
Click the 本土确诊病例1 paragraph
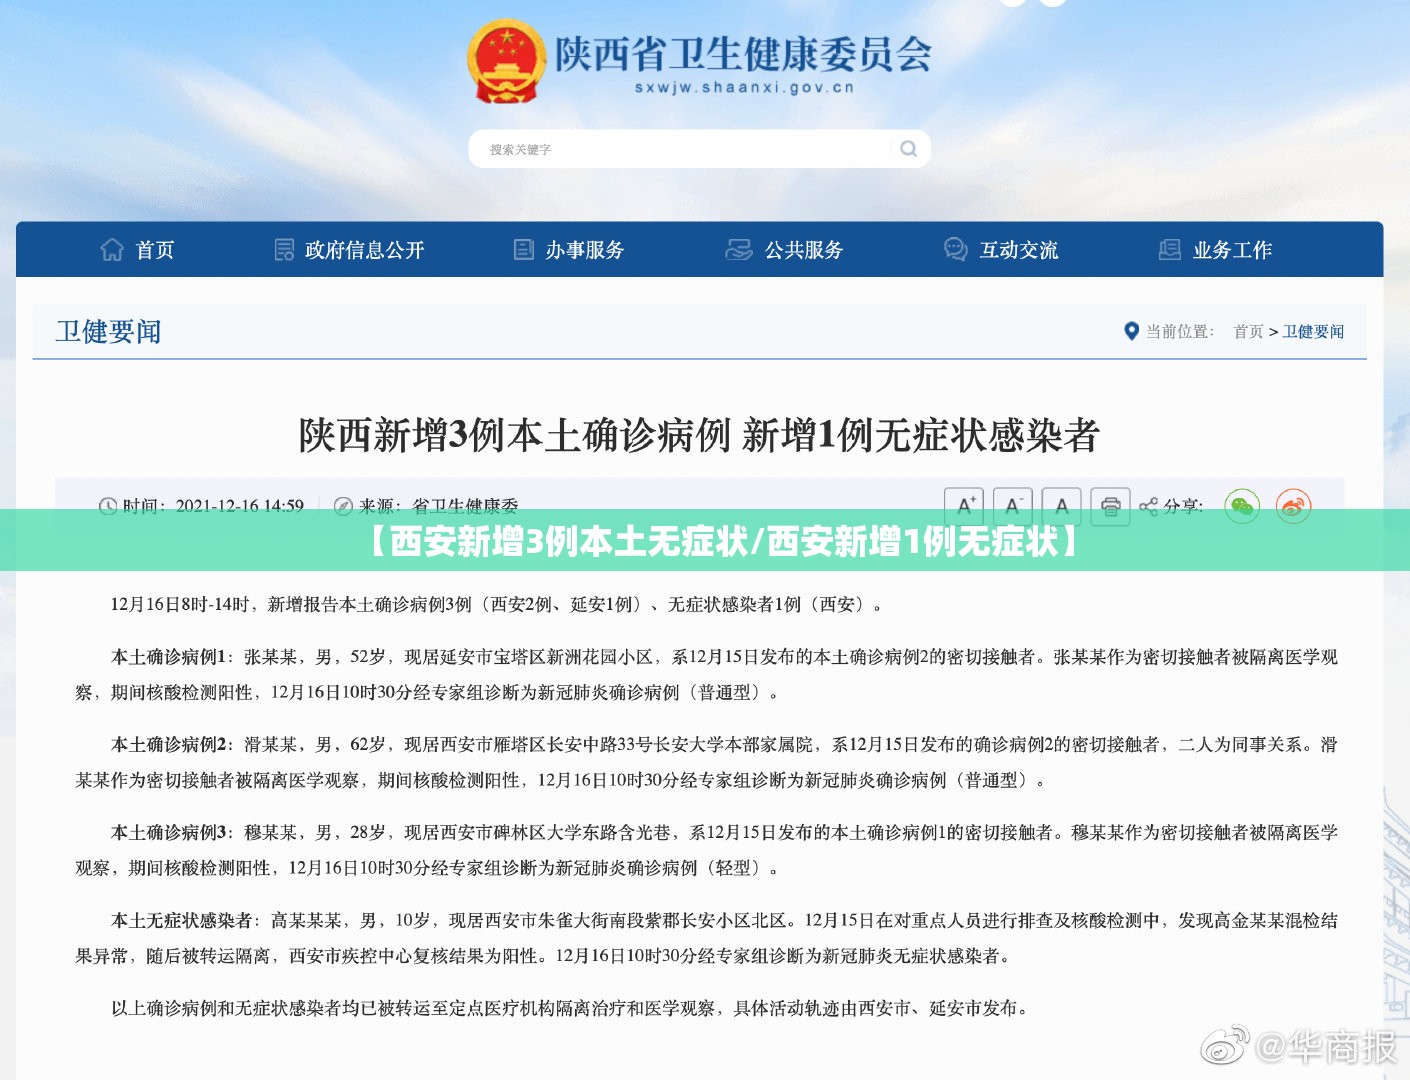706,674
